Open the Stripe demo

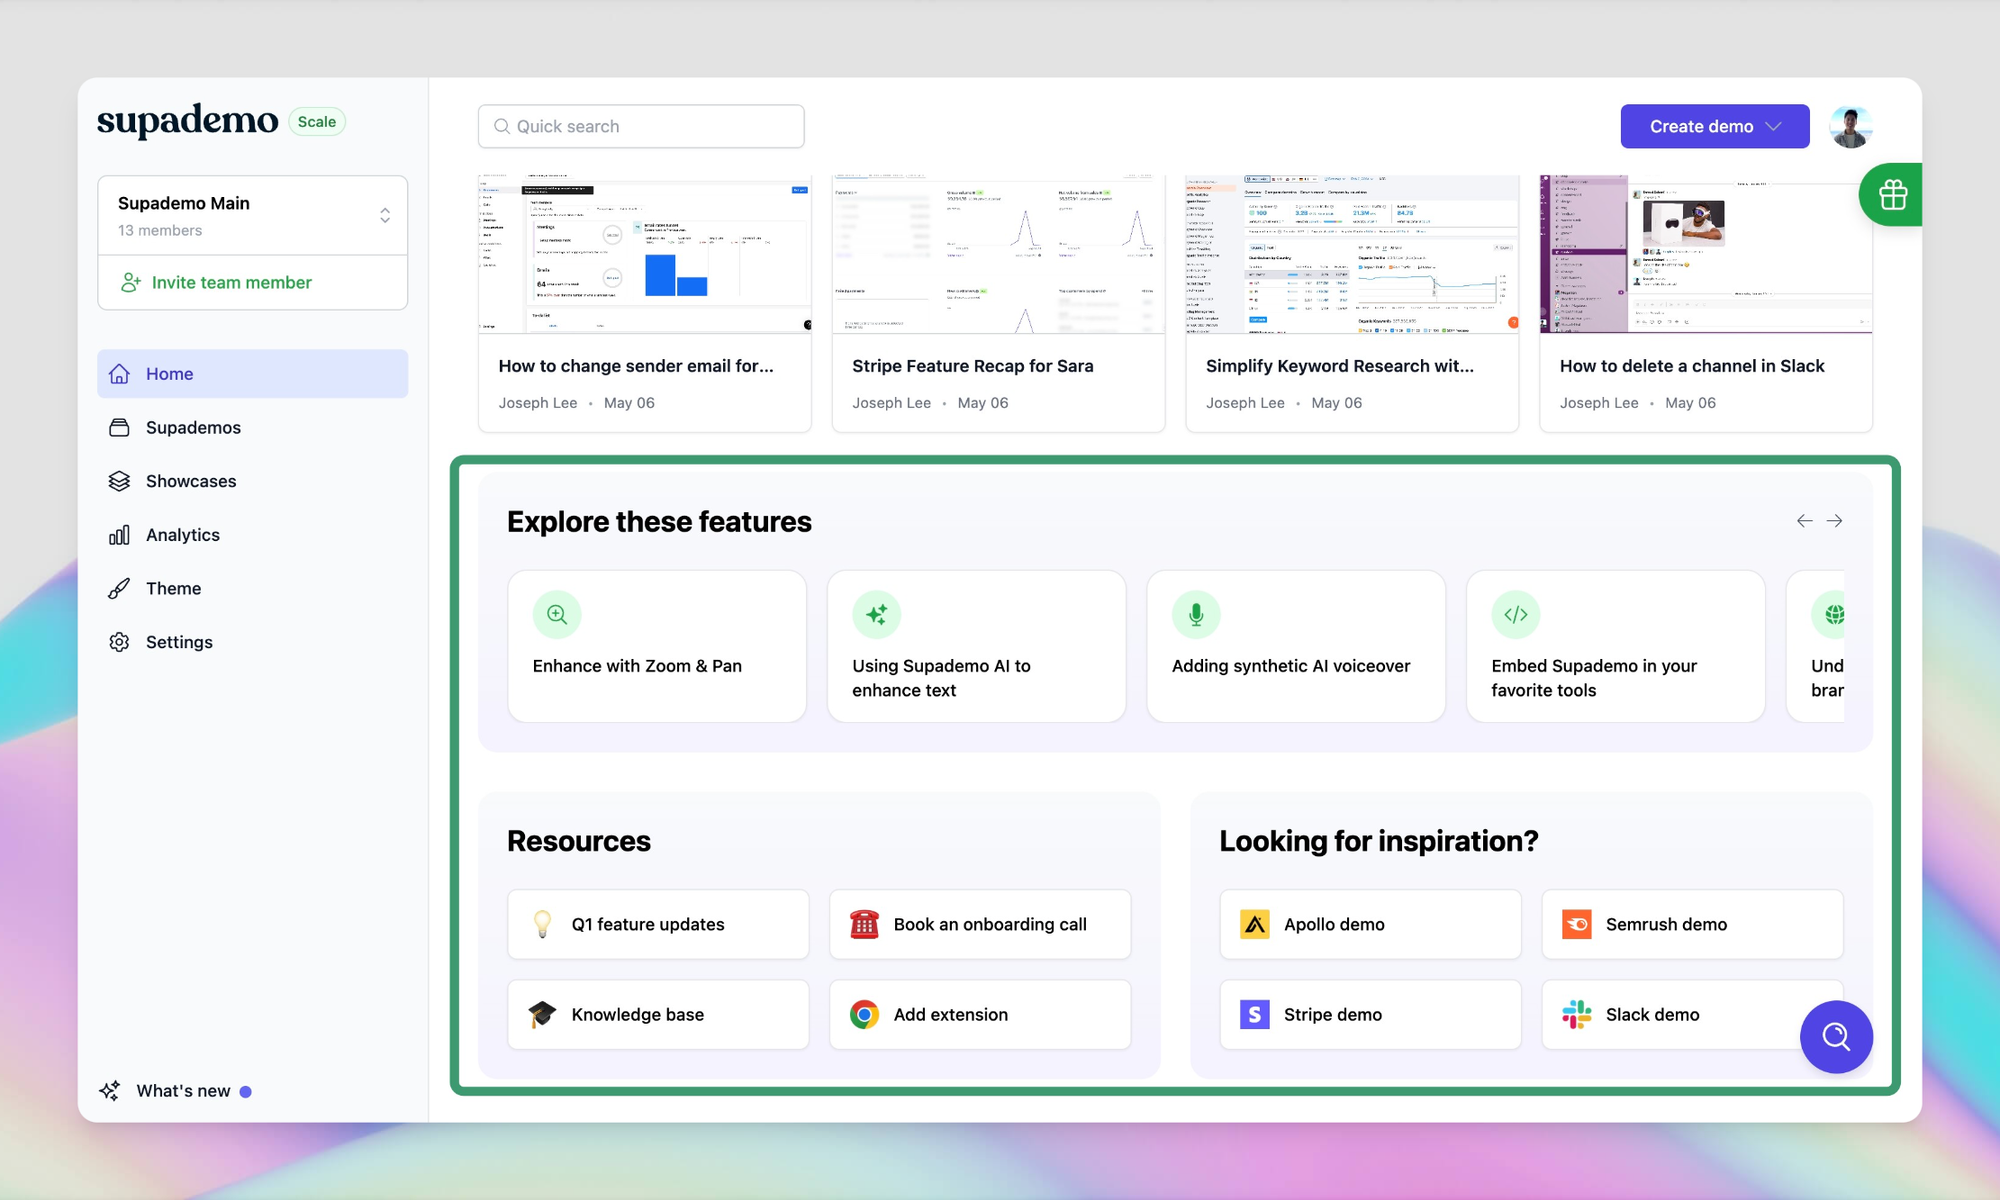coord(1370,1014)
